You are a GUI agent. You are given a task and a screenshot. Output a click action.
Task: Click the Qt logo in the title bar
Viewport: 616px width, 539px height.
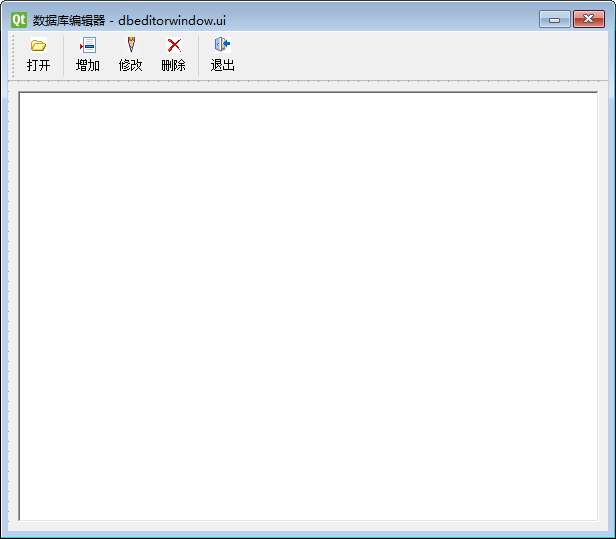tap(19, 20)
